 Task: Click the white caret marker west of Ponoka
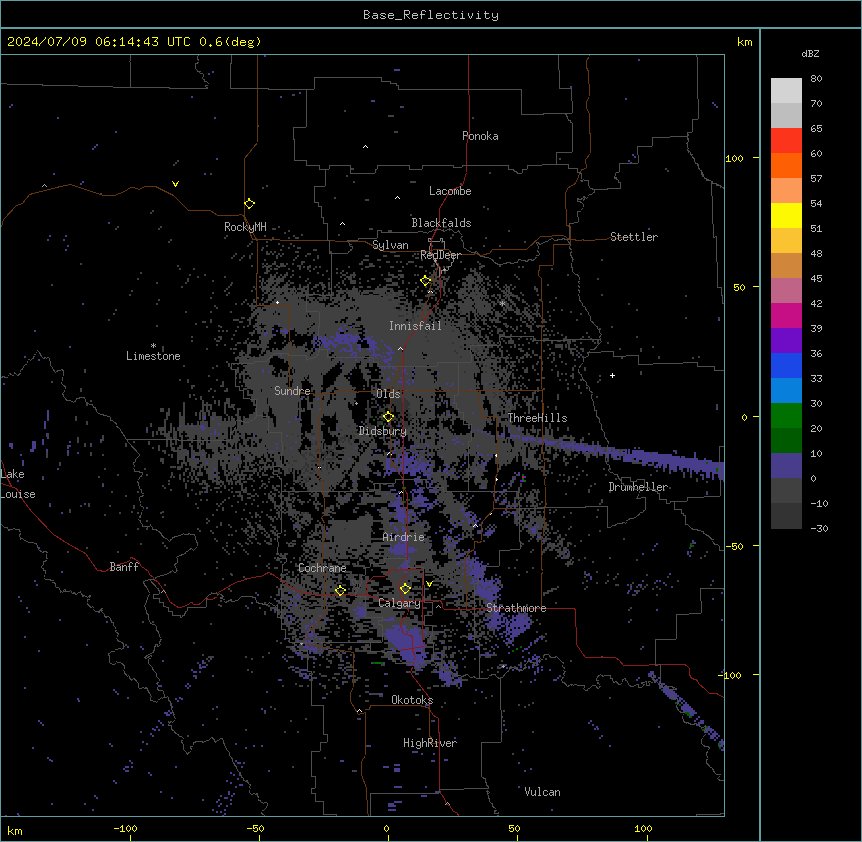365,147
